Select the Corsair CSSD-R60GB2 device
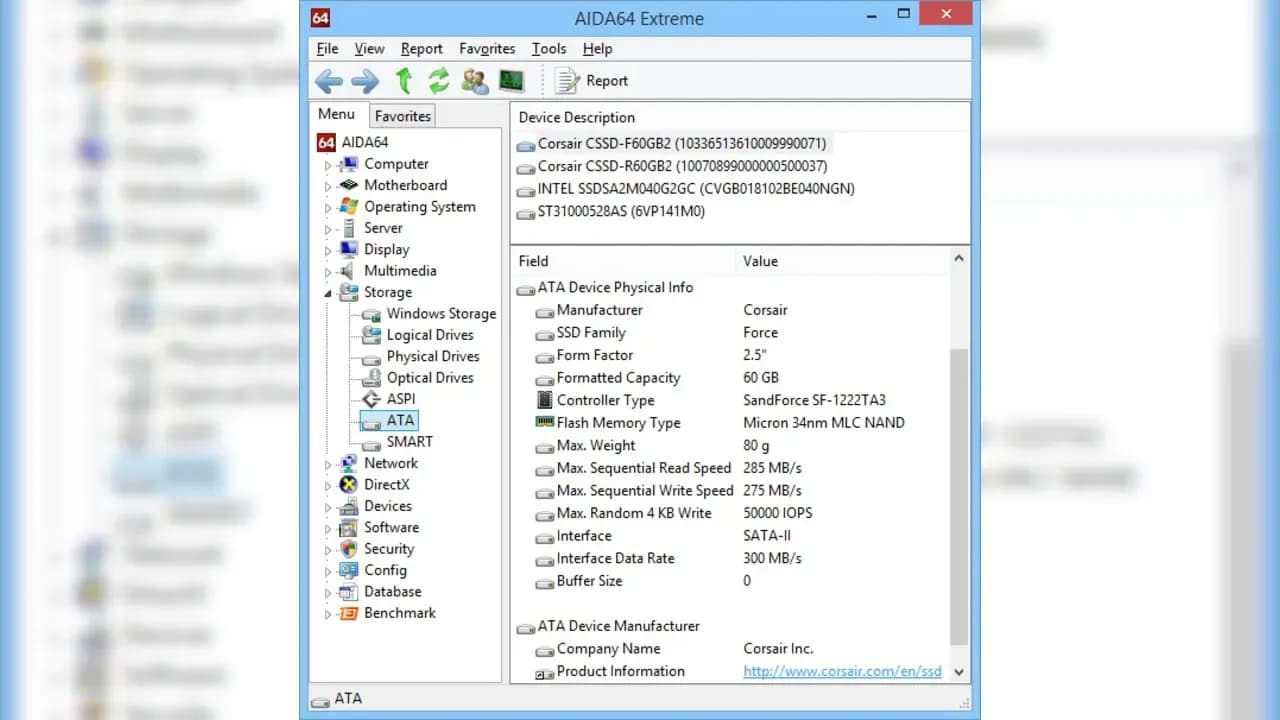This screenshot has height=720, width=1280. pos(682,166)
